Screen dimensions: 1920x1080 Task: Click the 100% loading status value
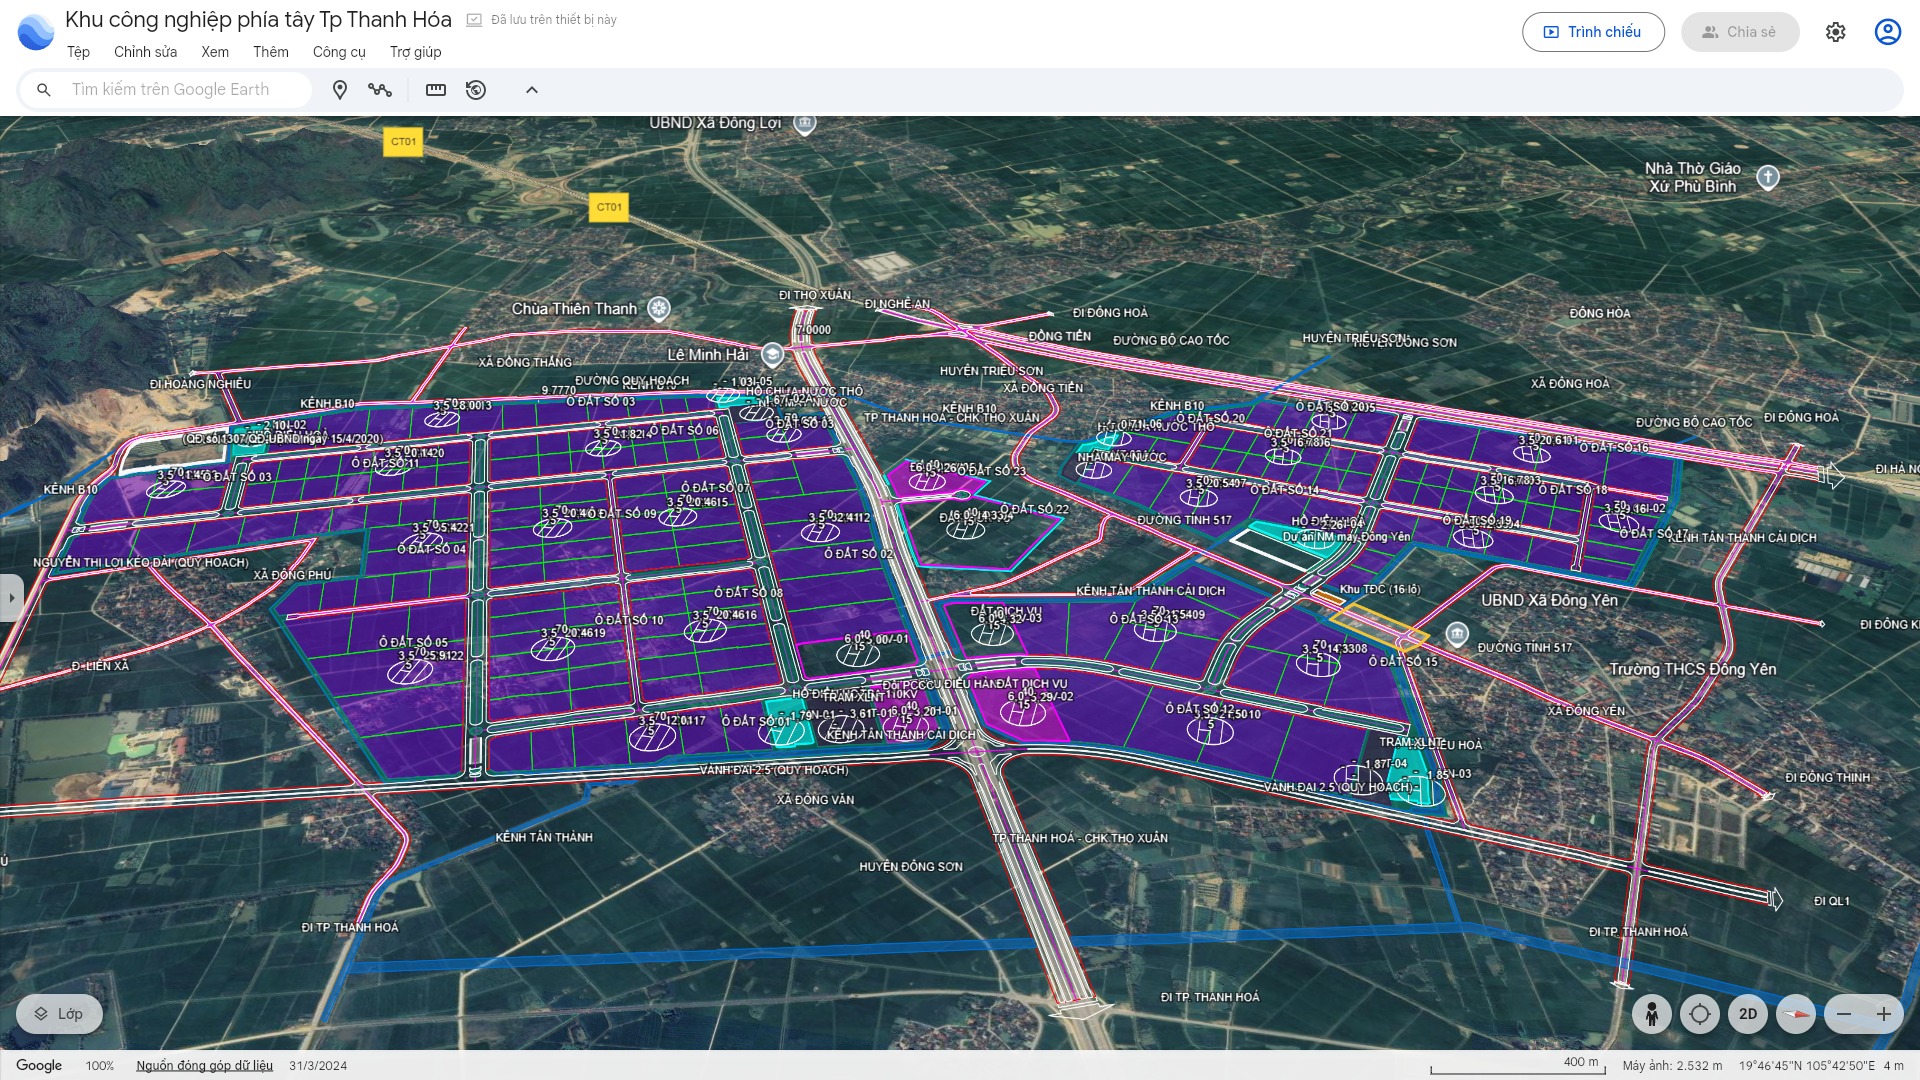100,1066
